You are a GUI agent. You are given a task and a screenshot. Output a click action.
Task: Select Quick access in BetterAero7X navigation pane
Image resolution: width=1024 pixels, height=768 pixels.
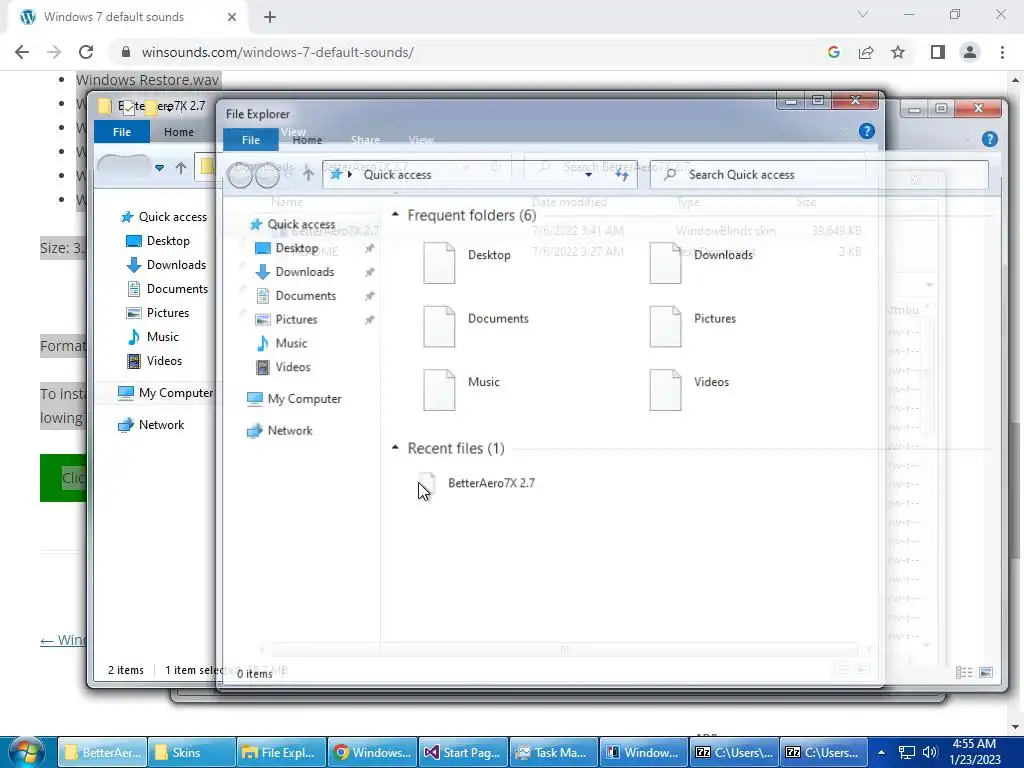pos(164,217)
